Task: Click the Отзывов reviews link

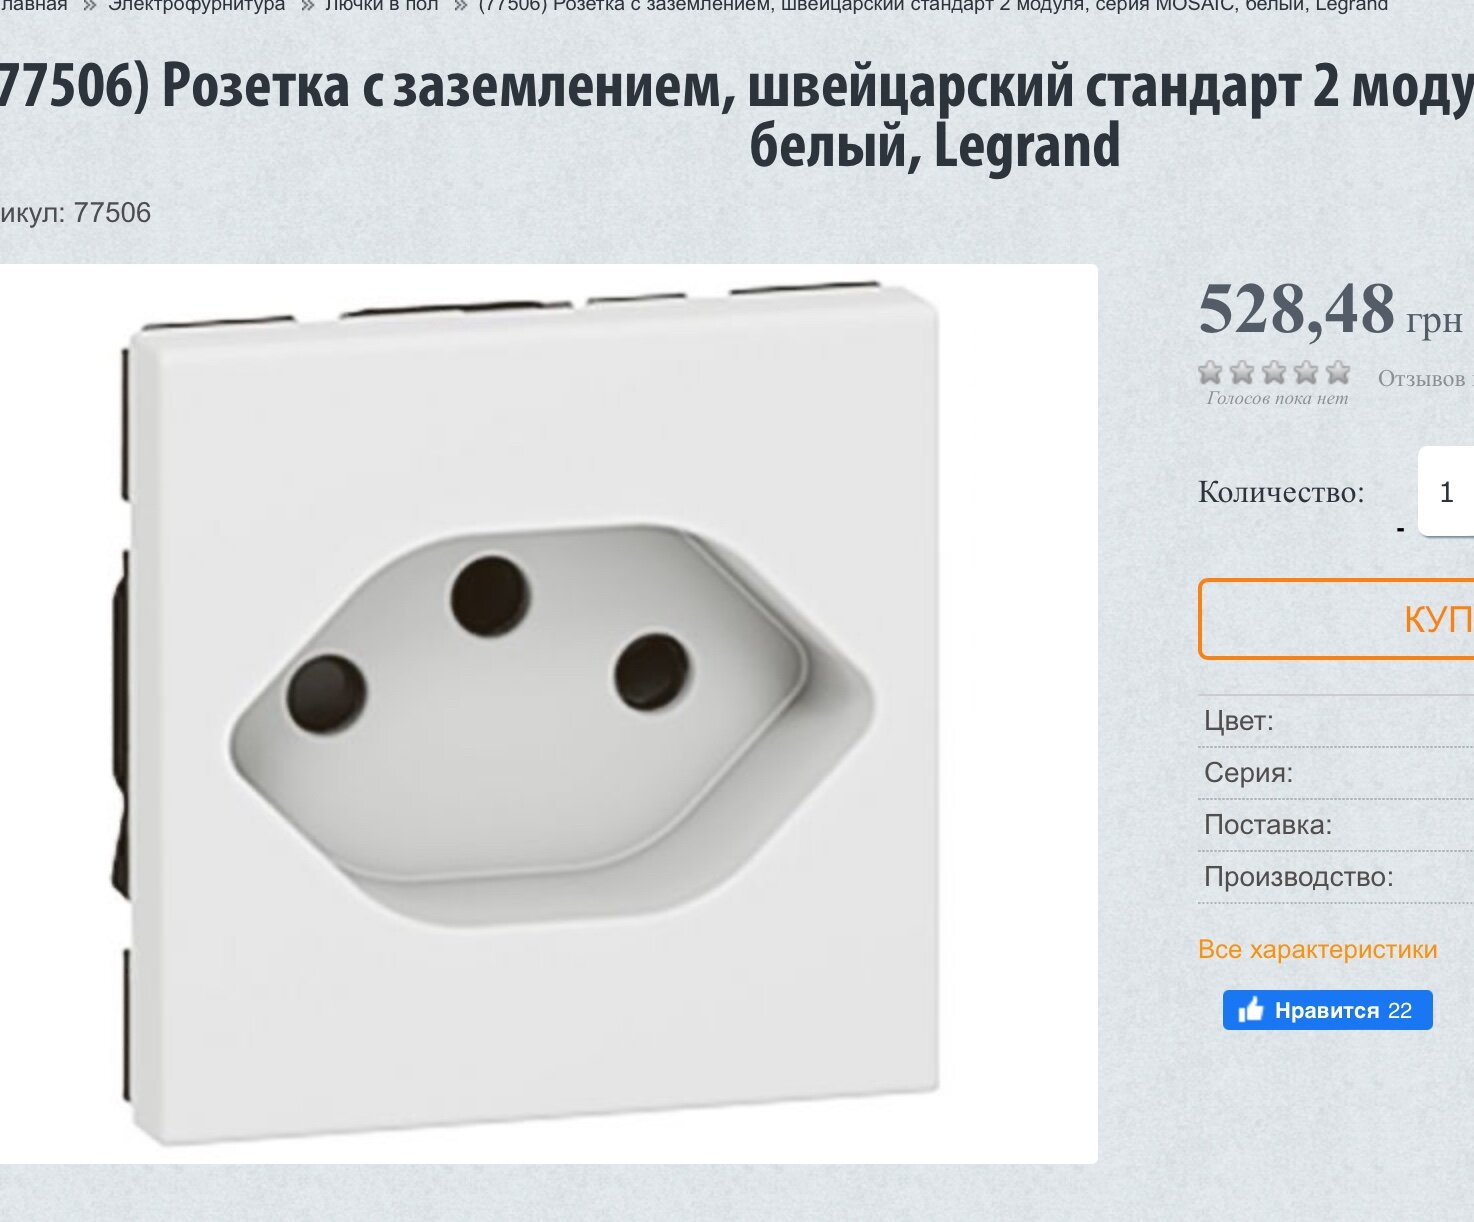Action: click(1425, 379)
